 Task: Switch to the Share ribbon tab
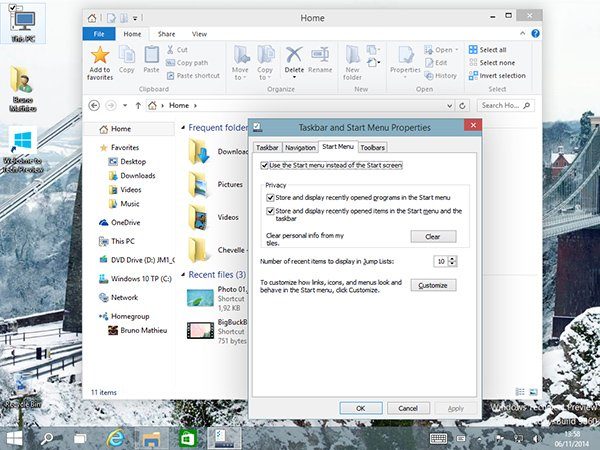click(x=166, y=34)
